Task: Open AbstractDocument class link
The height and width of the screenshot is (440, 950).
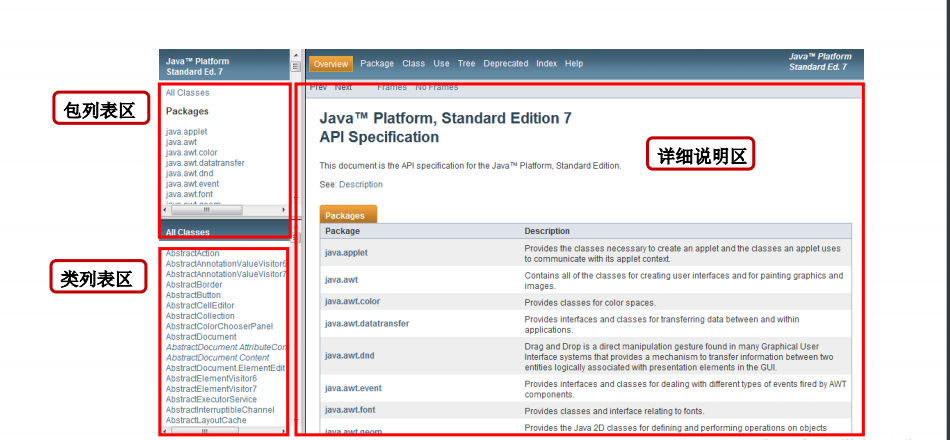Action: (201, 336)
